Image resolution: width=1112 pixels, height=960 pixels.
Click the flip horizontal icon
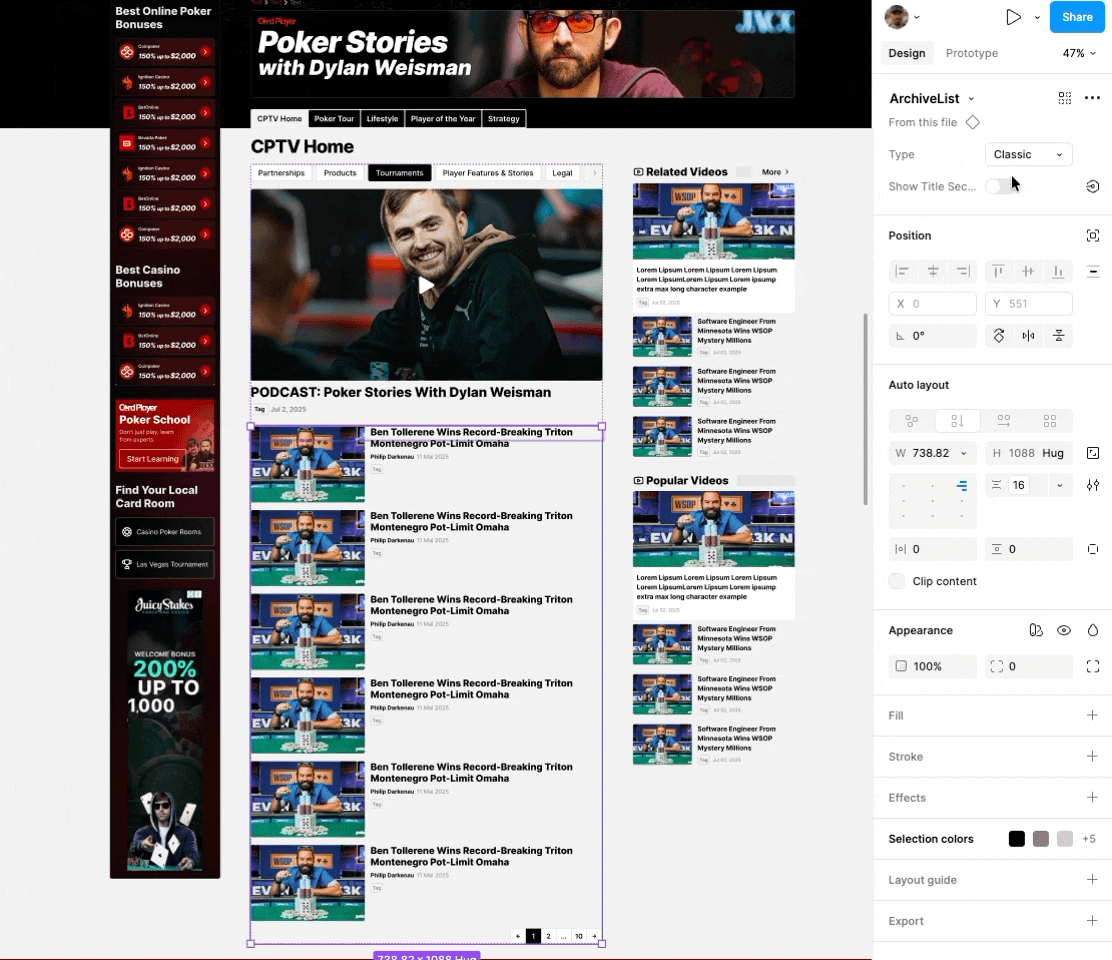(x=1028, y=336)
